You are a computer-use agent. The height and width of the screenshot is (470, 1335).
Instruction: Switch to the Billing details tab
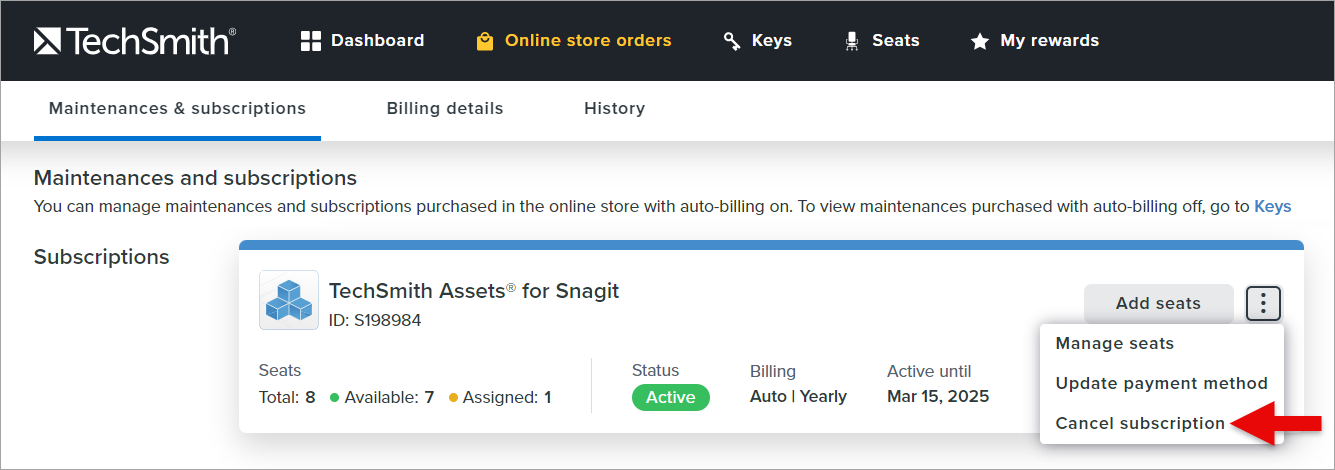click(x=445, y=108)
